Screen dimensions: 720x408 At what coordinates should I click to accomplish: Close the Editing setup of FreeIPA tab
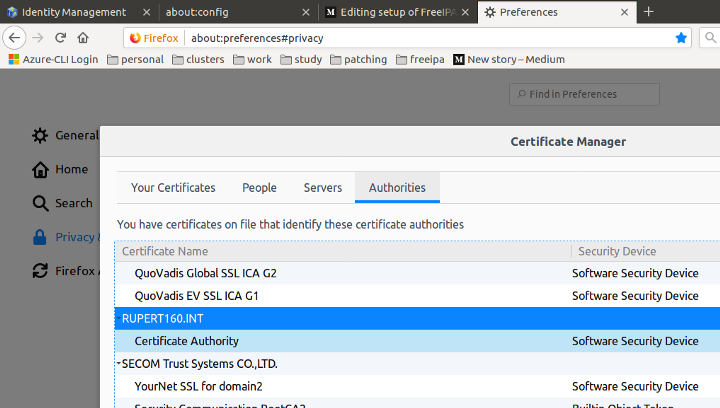pos(465,12)
